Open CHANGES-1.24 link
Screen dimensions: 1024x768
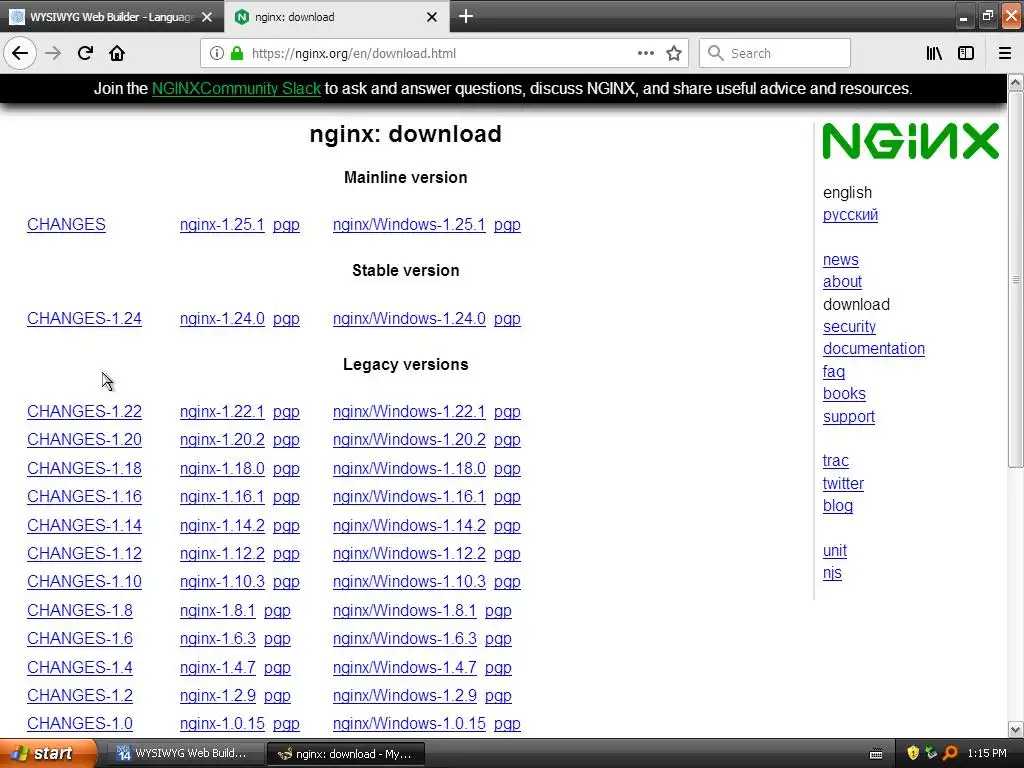[84, 319]
